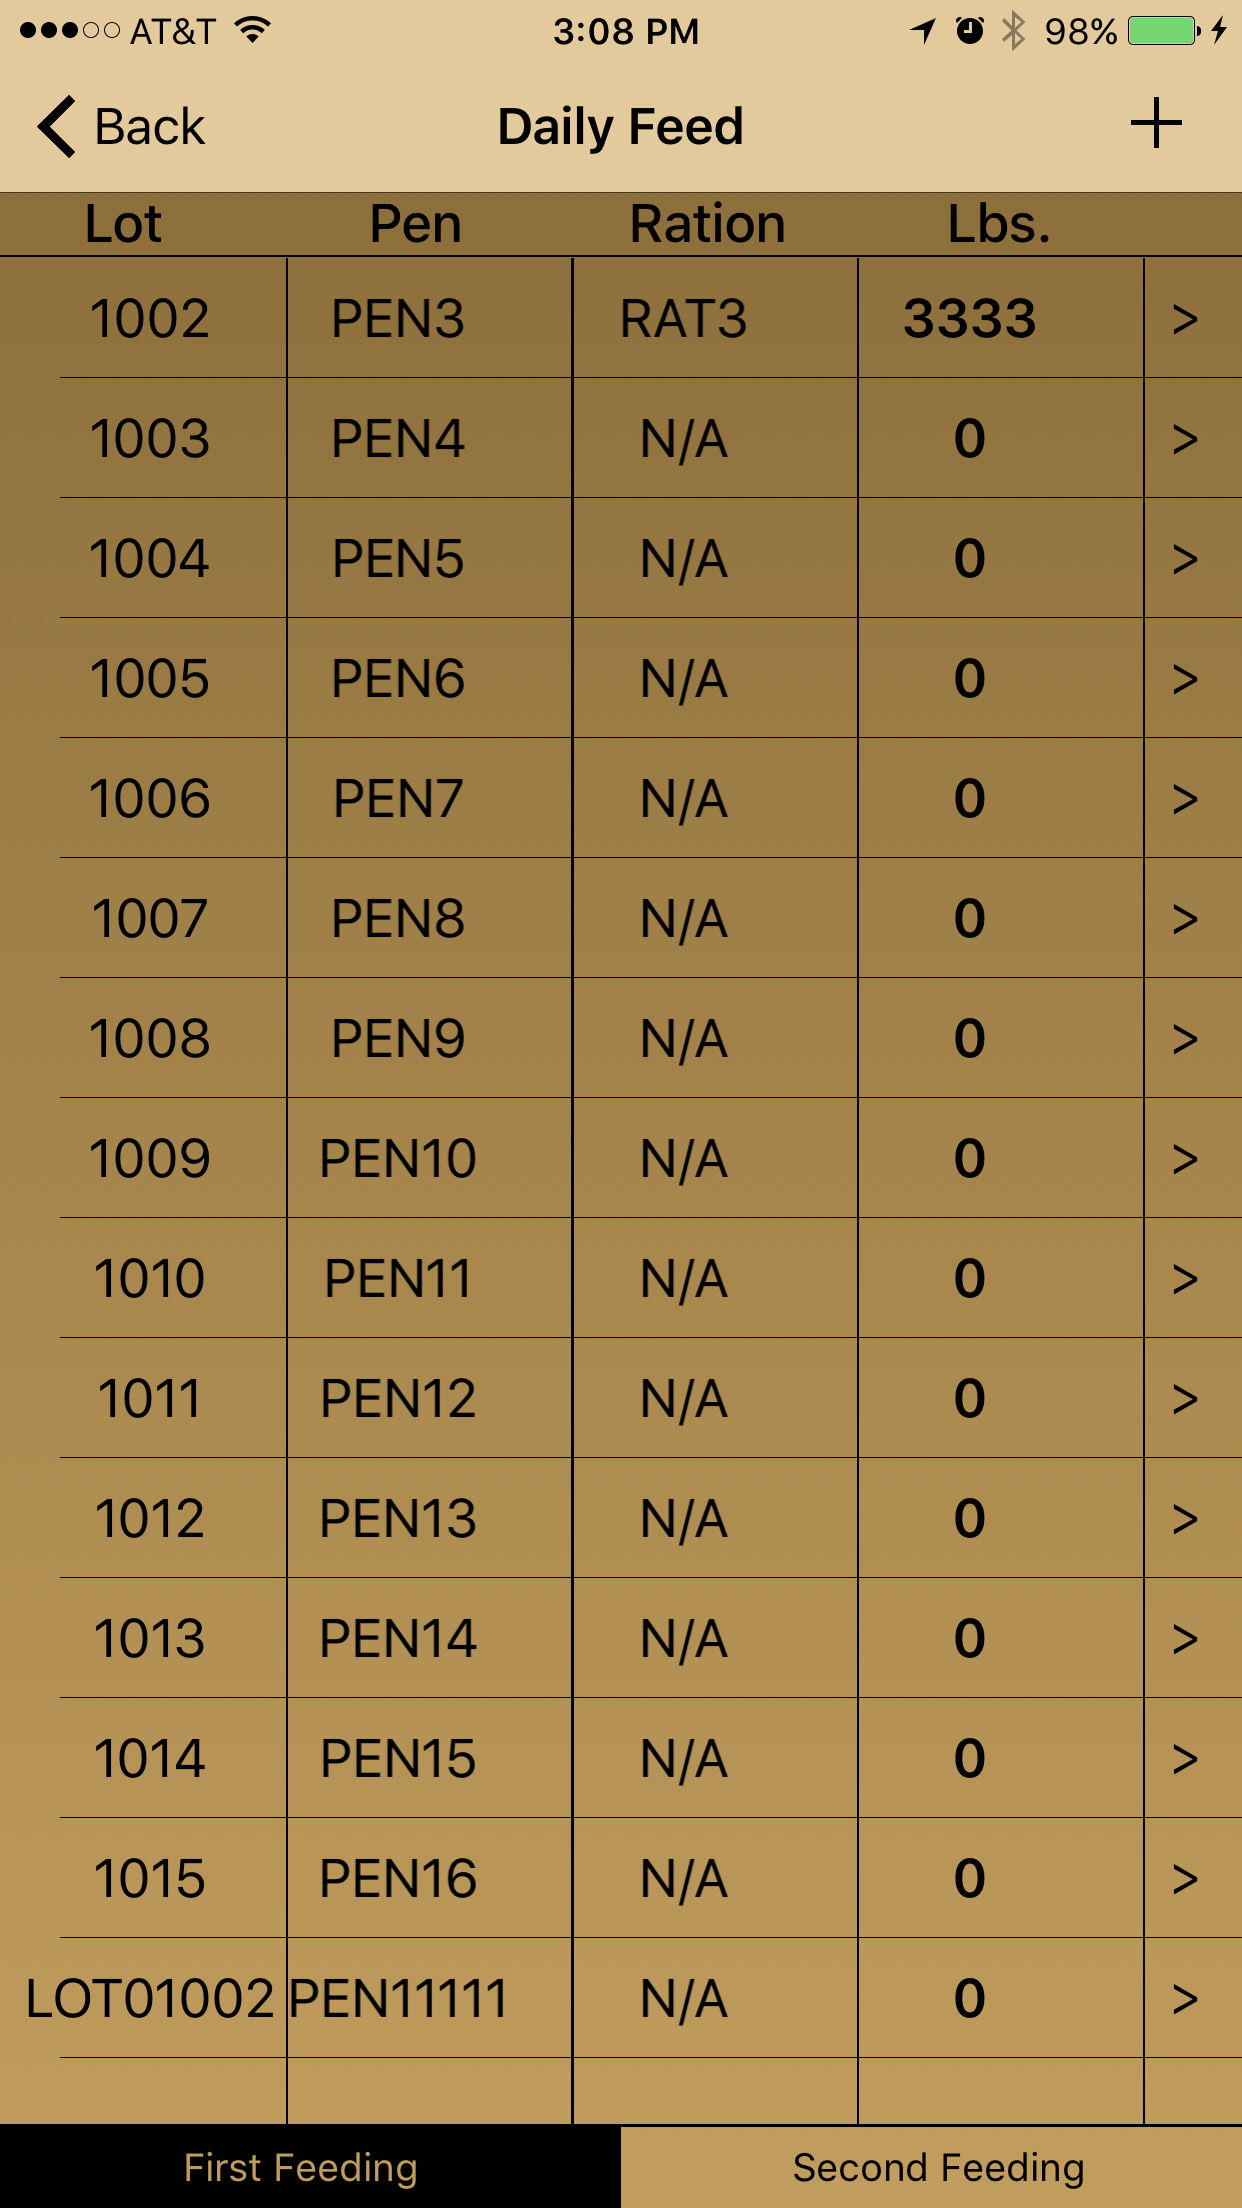Image resolution: width=1242 pixels, height=2208 pixels.
Task: Open the arrow for lot LOT01002
Action: 1185,1999
